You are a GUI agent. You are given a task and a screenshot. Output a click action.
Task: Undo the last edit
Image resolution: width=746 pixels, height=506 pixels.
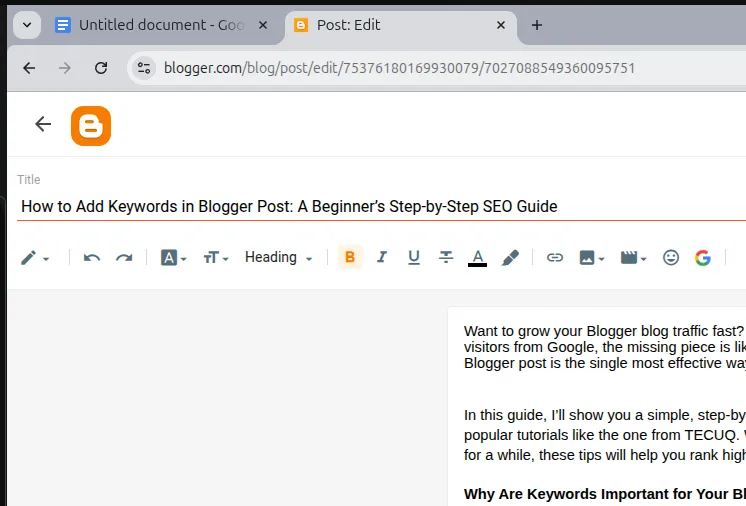92,258
